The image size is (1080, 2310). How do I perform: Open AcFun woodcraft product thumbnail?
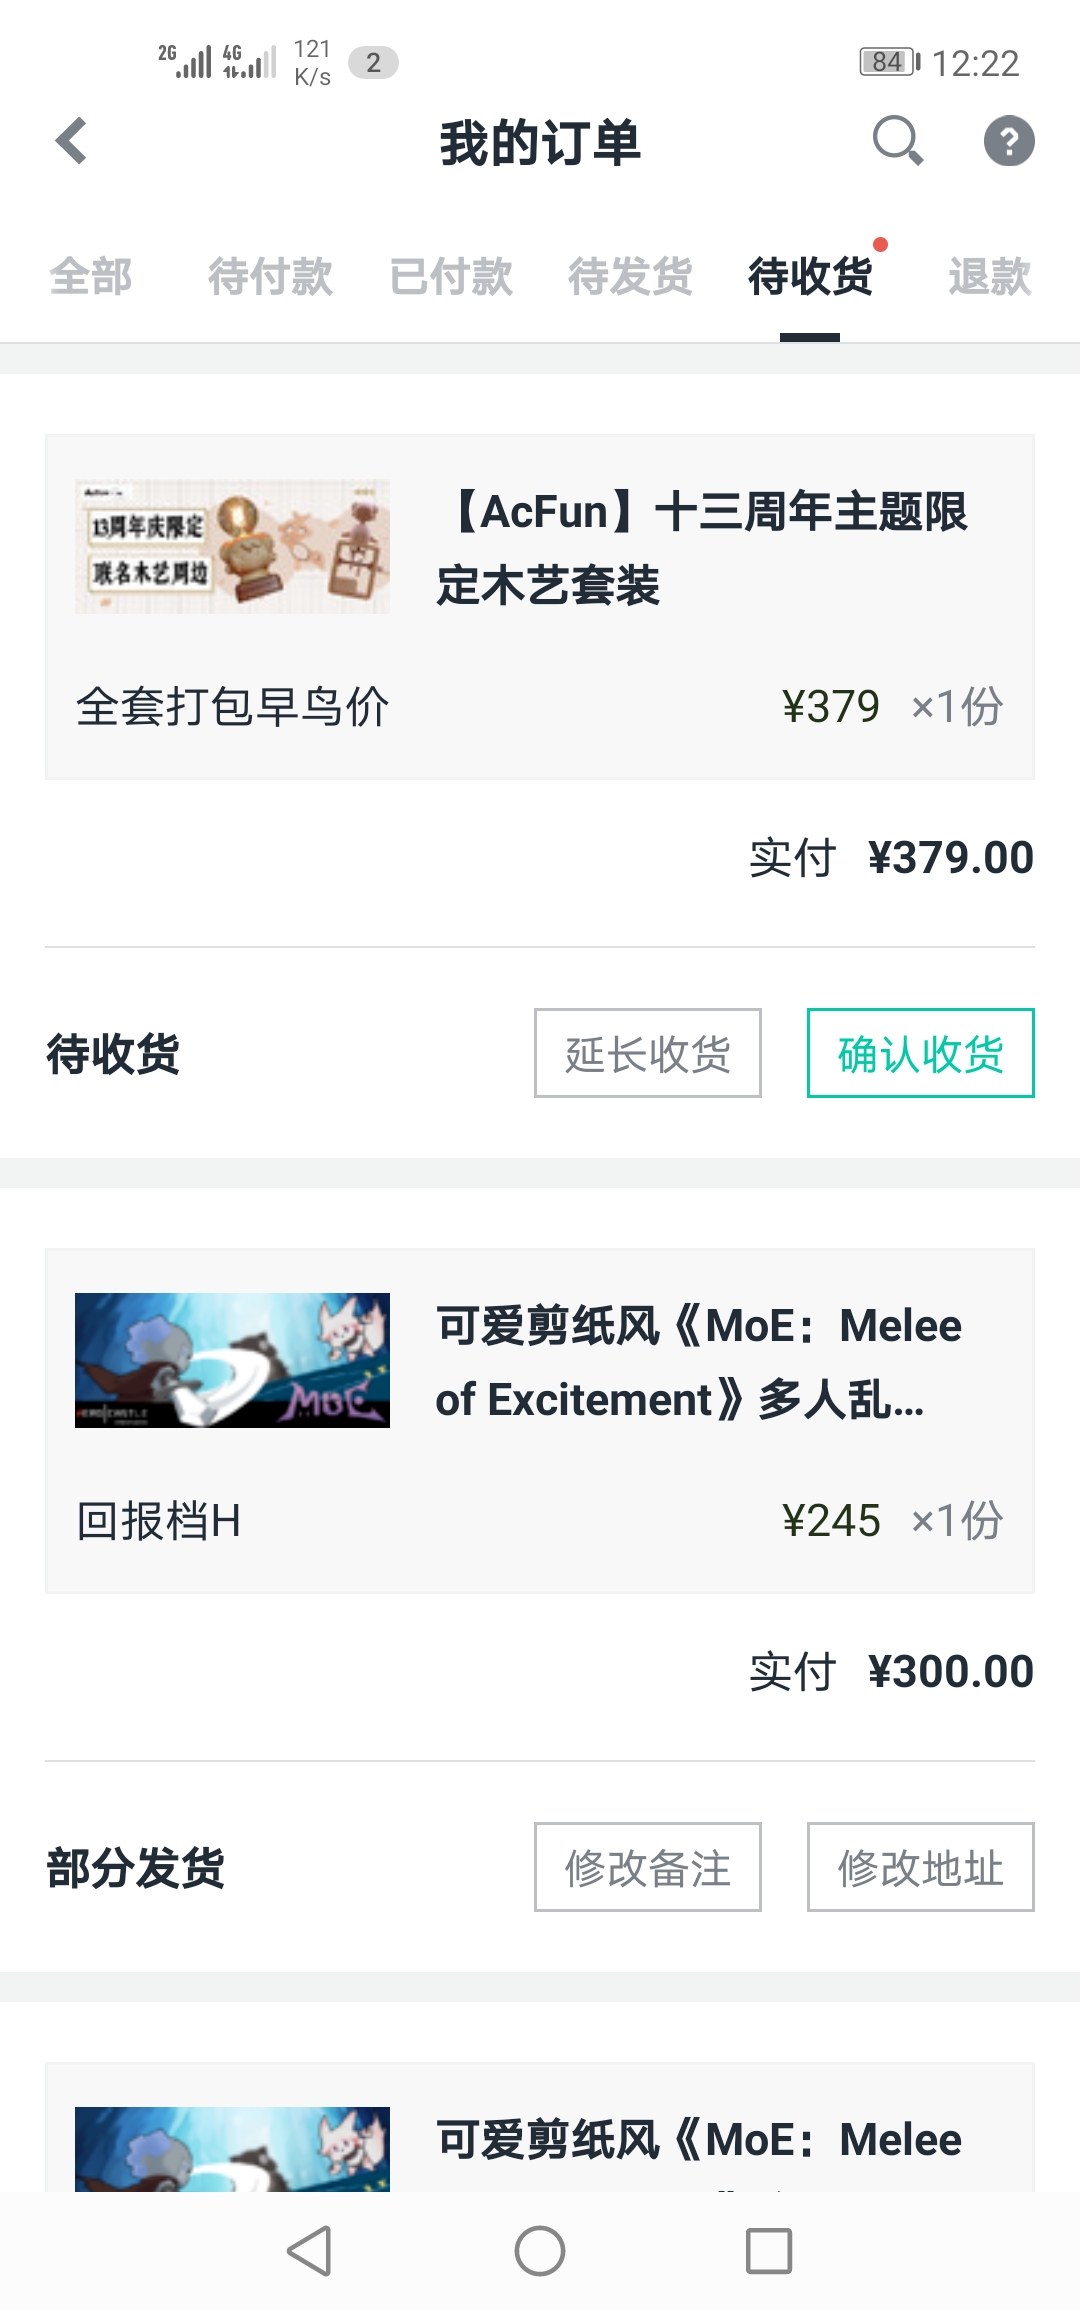pyautogui.click(x=232, y=547)
